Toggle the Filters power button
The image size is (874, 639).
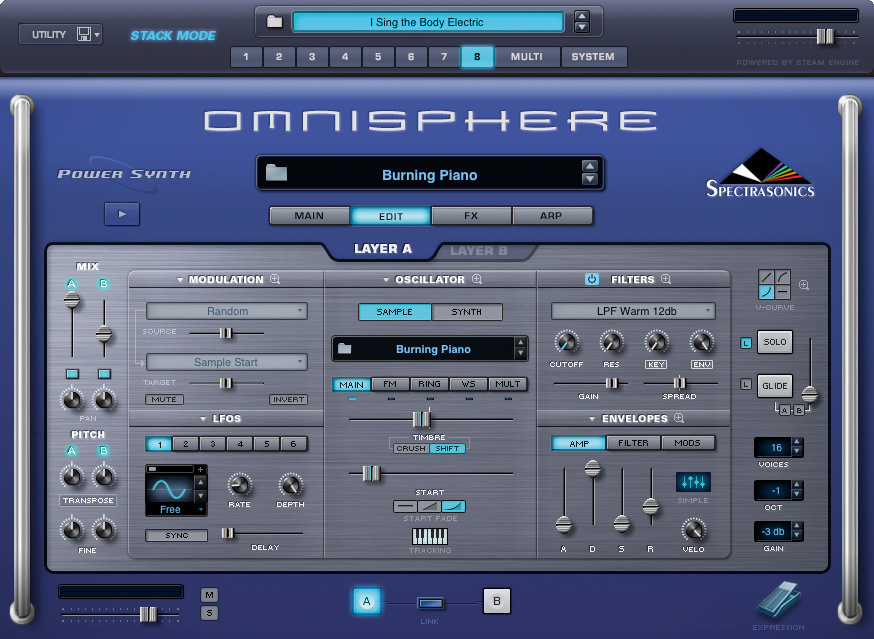[591, 279]
